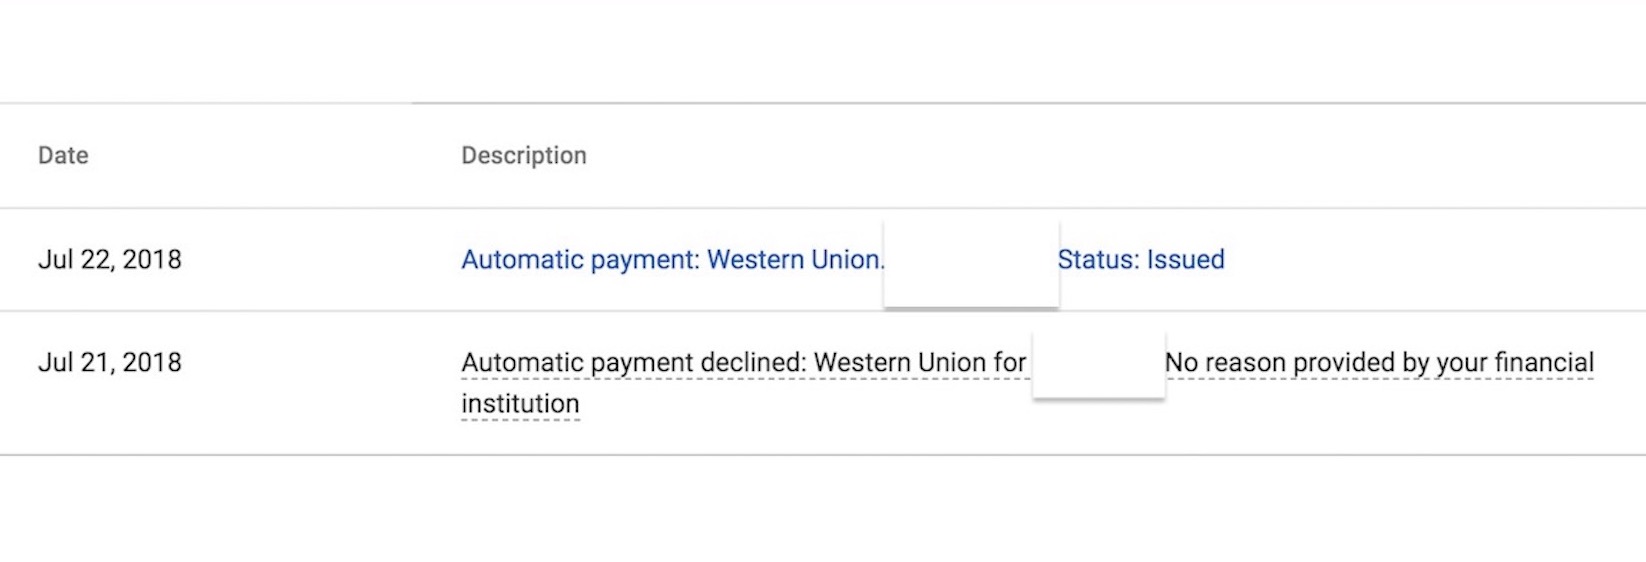Screen dimensions: 1646x562
Task: Click the "Status:" word in the Jul 22 row
Action: click(x=1098, y=260)
